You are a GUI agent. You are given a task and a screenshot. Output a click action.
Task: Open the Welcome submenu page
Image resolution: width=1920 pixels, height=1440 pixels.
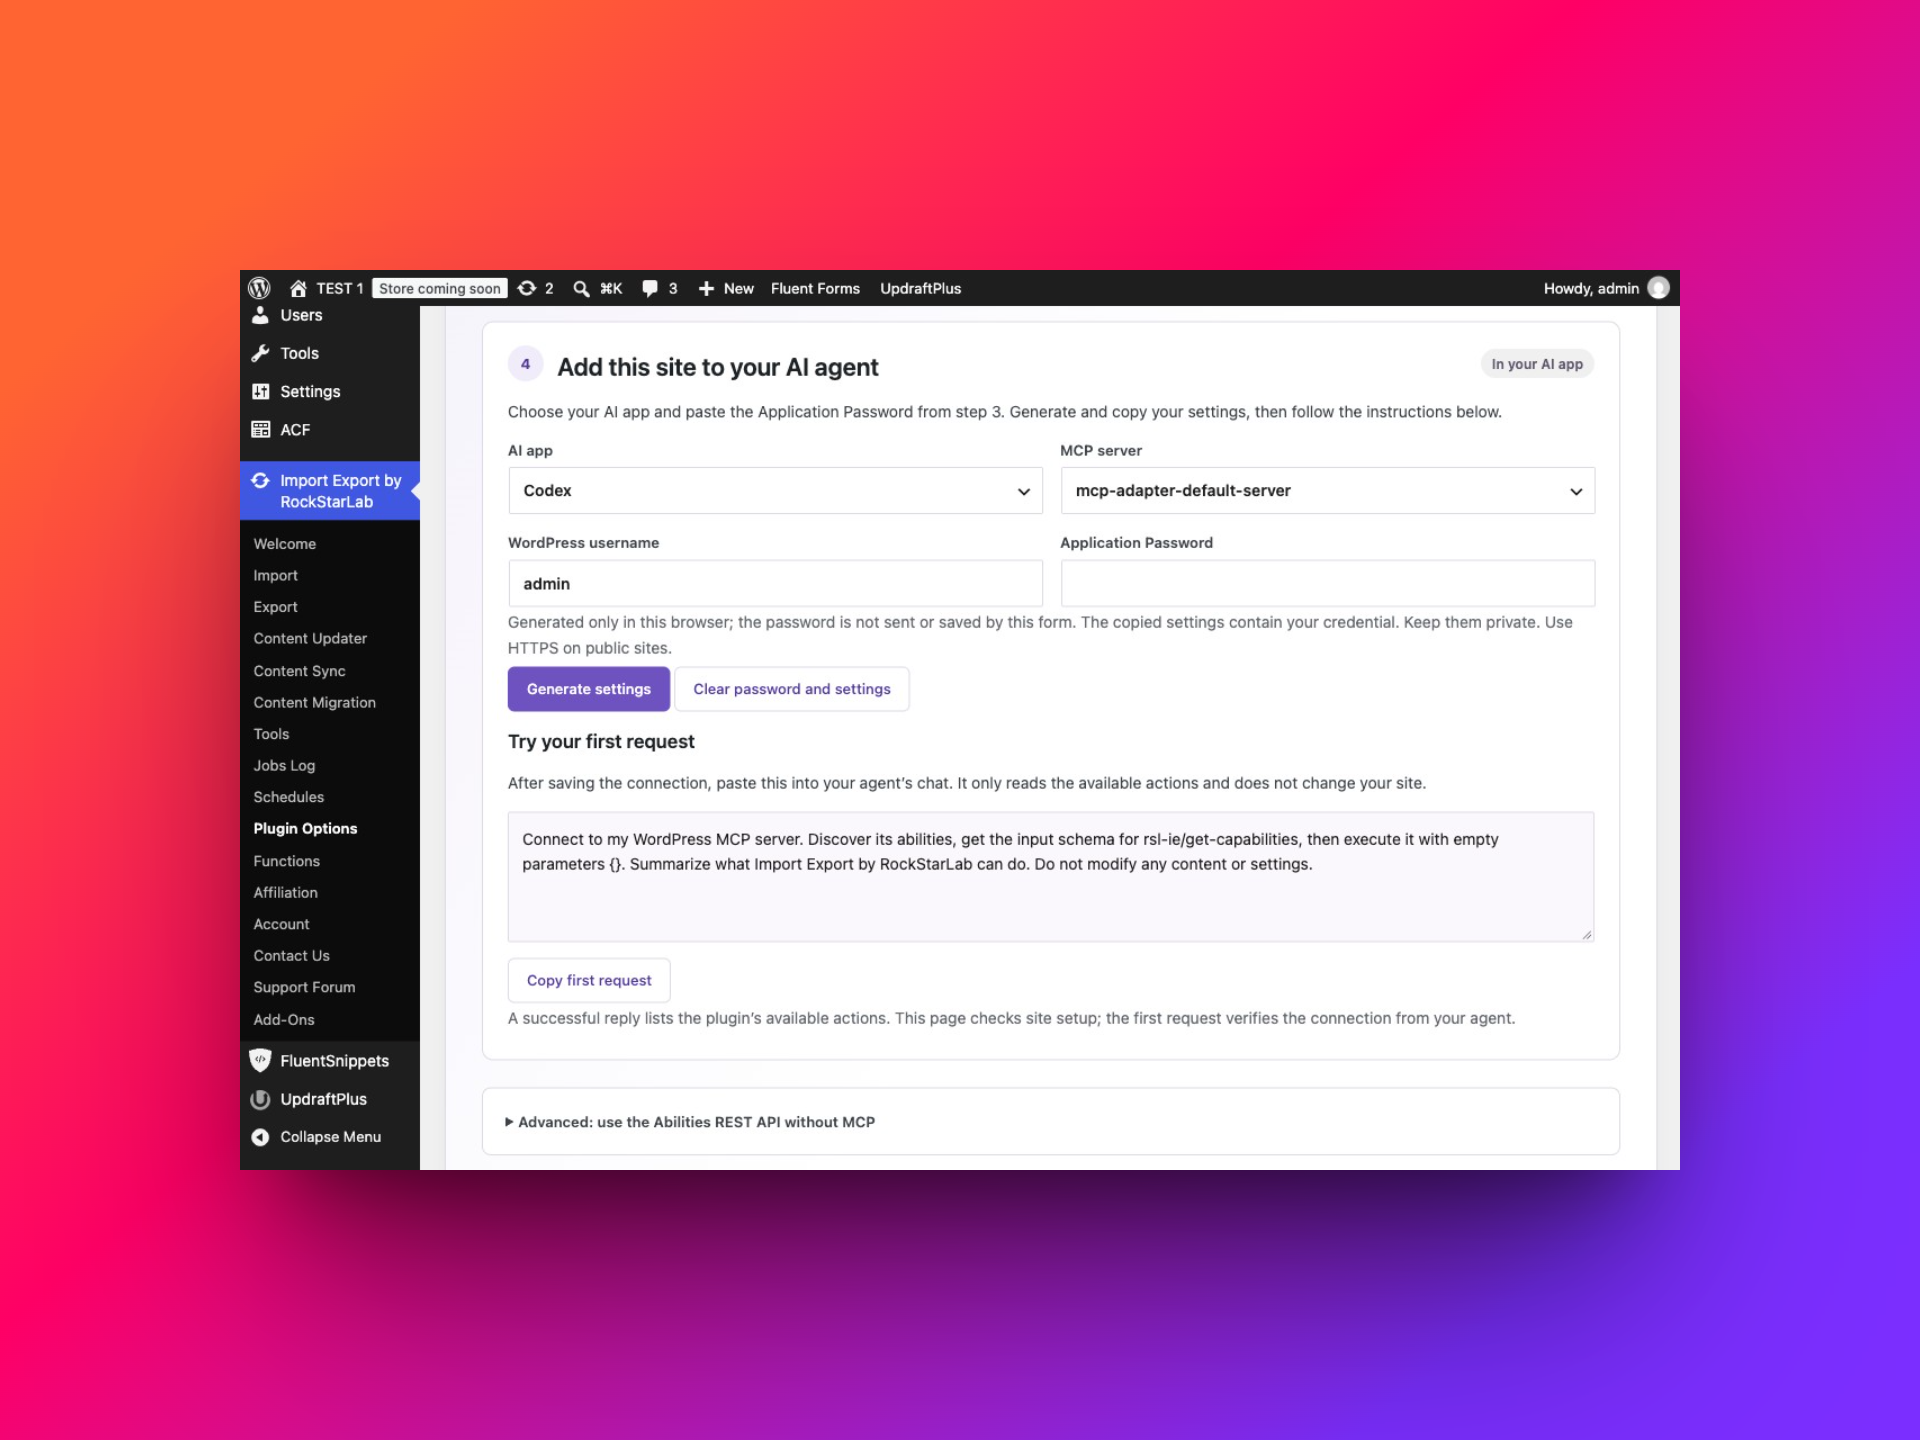pos(285,544)
